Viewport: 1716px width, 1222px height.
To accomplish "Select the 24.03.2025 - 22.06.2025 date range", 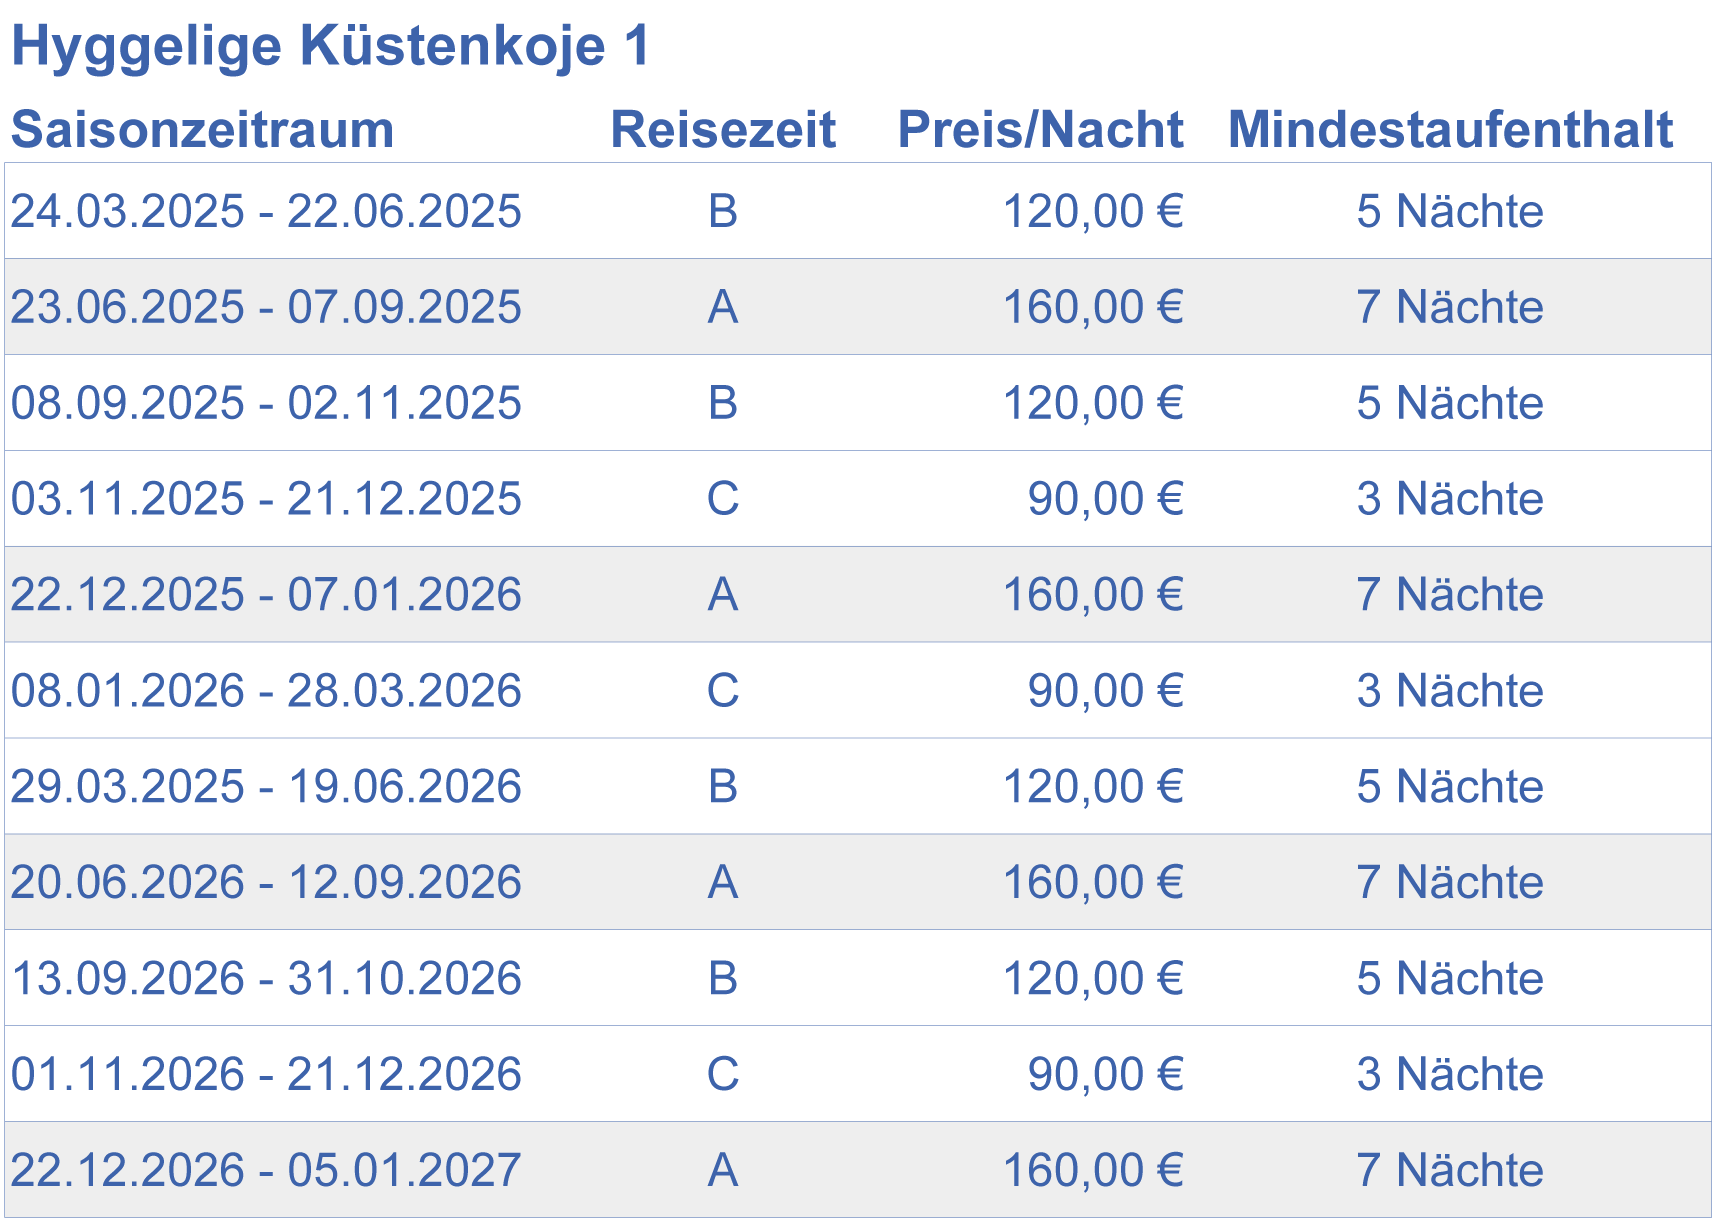I will [266, 212].
